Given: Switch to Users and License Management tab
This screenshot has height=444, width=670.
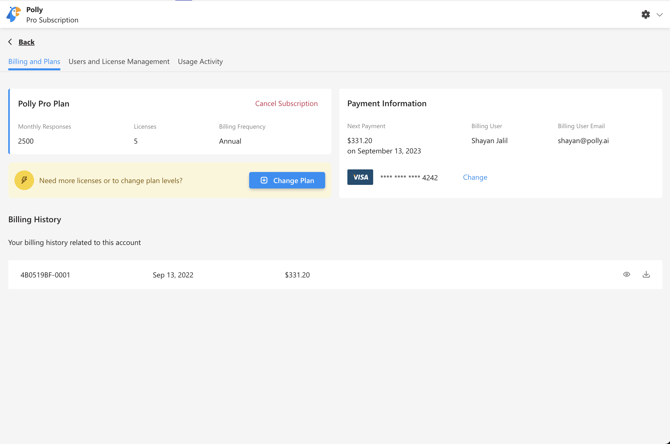Looking at the screenshot, I should (119, 62).
